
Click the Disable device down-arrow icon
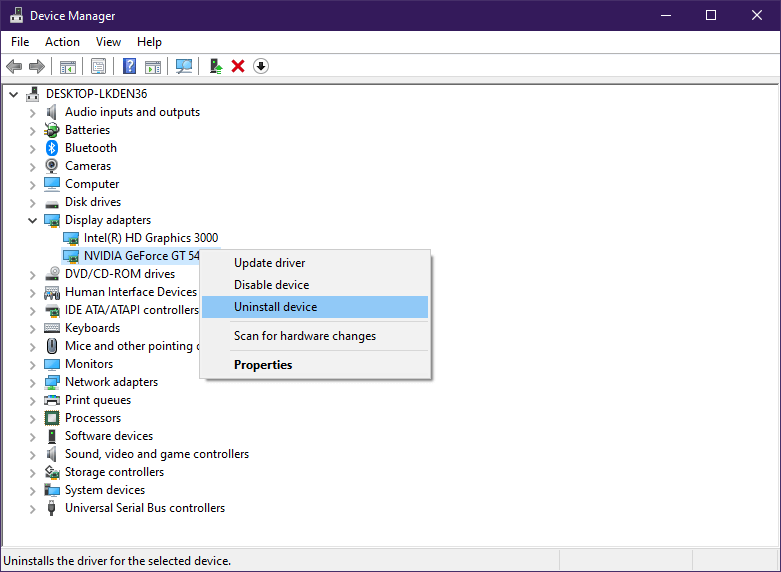coord(261,66)
